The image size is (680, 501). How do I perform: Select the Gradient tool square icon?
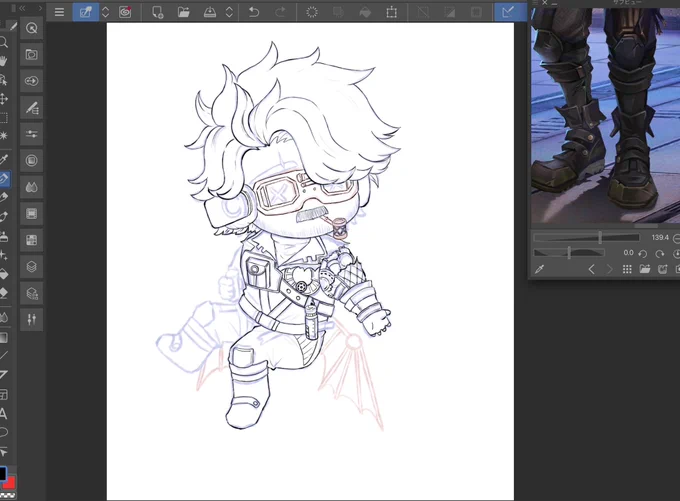point(3,337)
